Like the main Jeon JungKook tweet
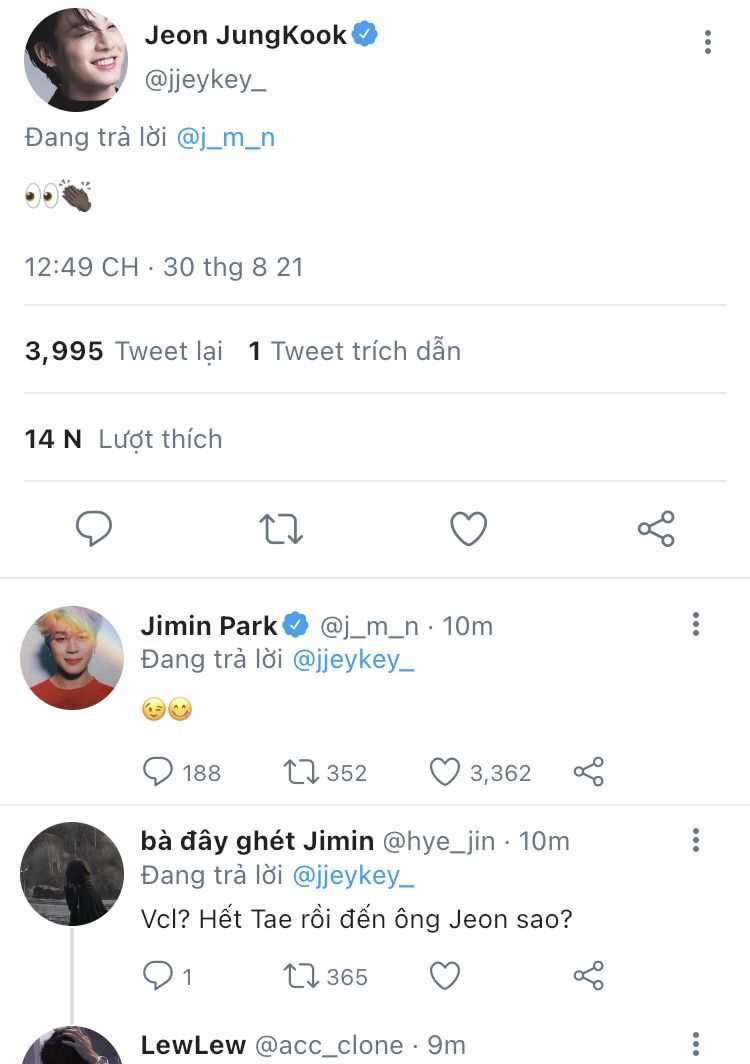750x1064 pixels. pyautogui.click(x=468, y=529)
